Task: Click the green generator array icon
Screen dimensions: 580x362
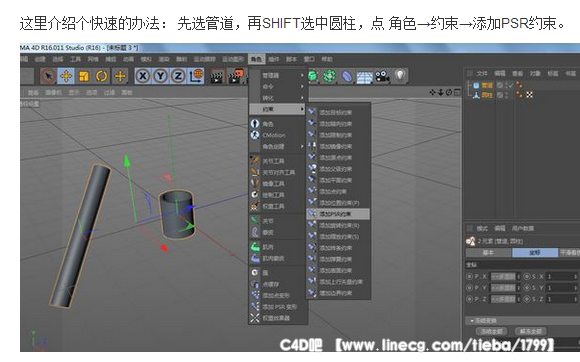Action: click(x=330, y=76)
